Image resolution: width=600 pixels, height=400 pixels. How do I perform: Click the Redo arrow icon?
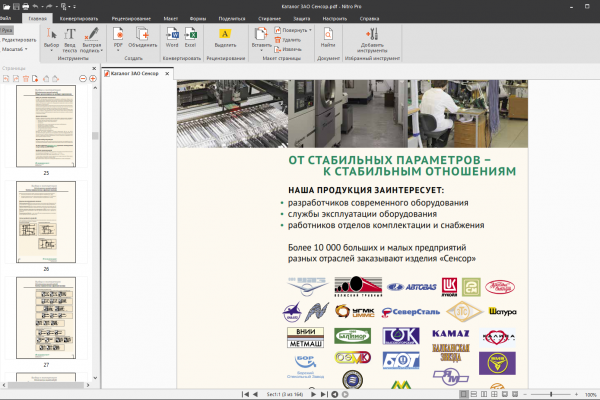click(x=49, y=7)
